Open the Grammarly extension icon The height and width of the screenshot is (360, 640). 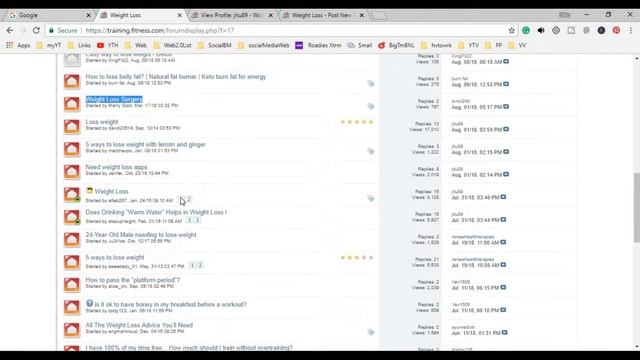[x=526, y=30]
